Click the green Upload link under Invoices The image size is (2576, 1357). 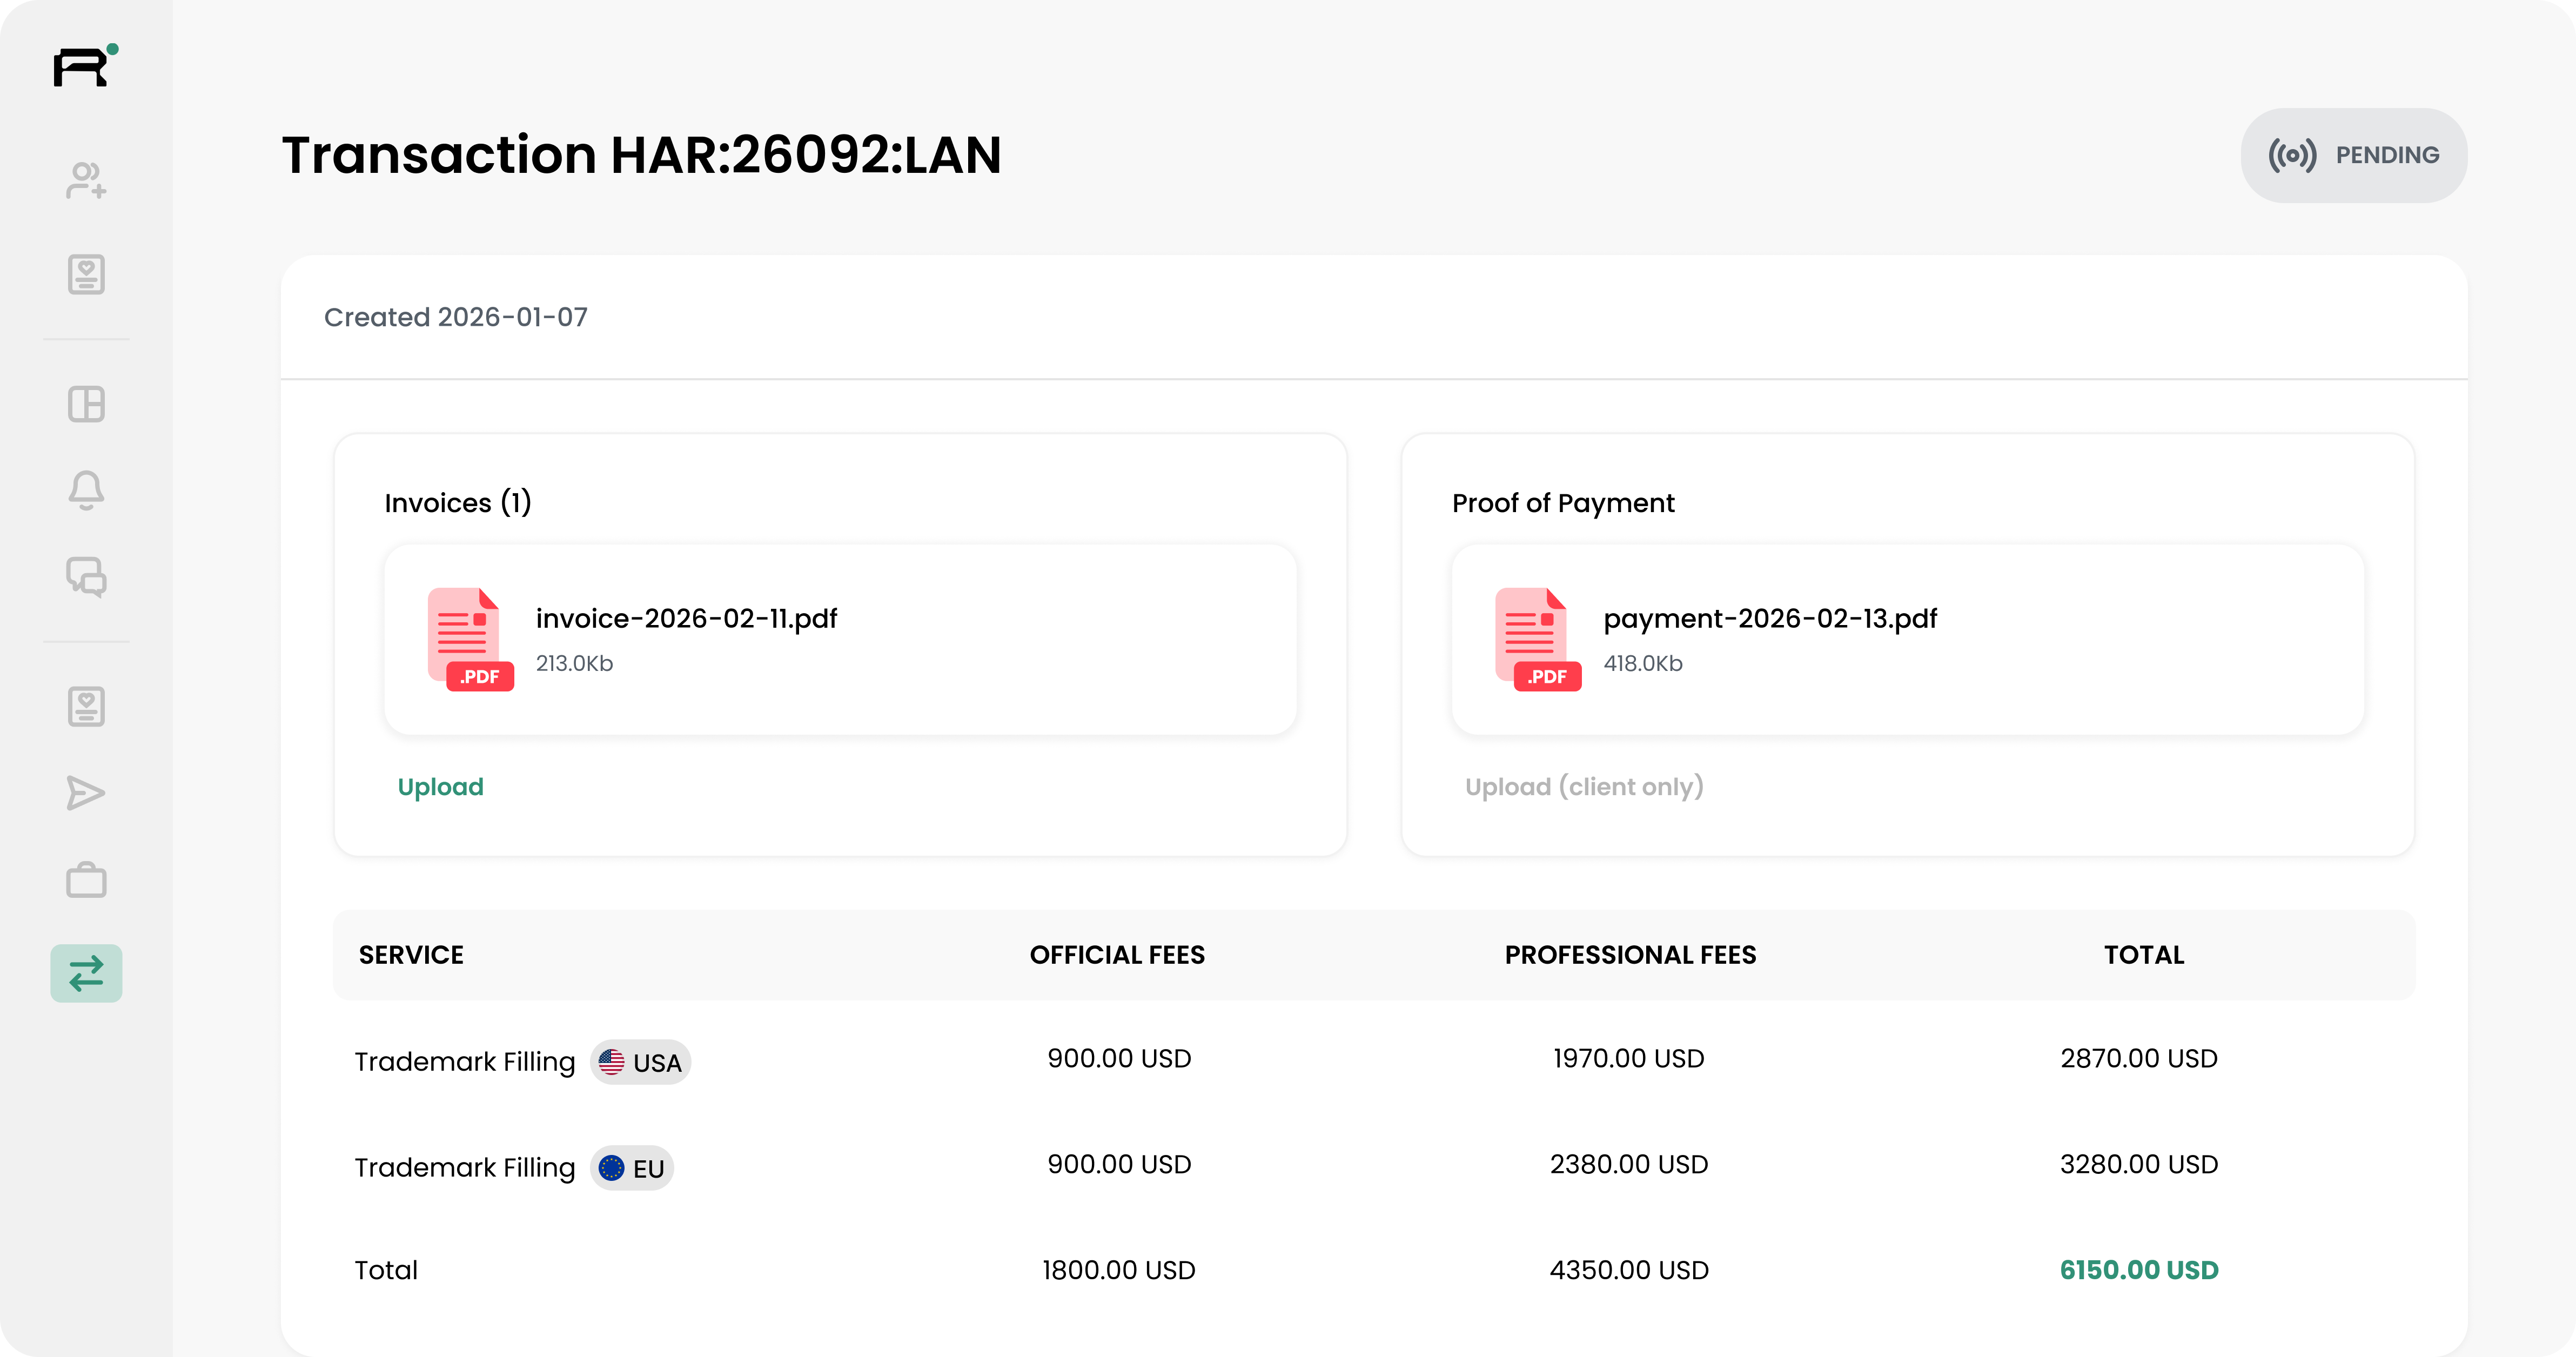point(440,787)
